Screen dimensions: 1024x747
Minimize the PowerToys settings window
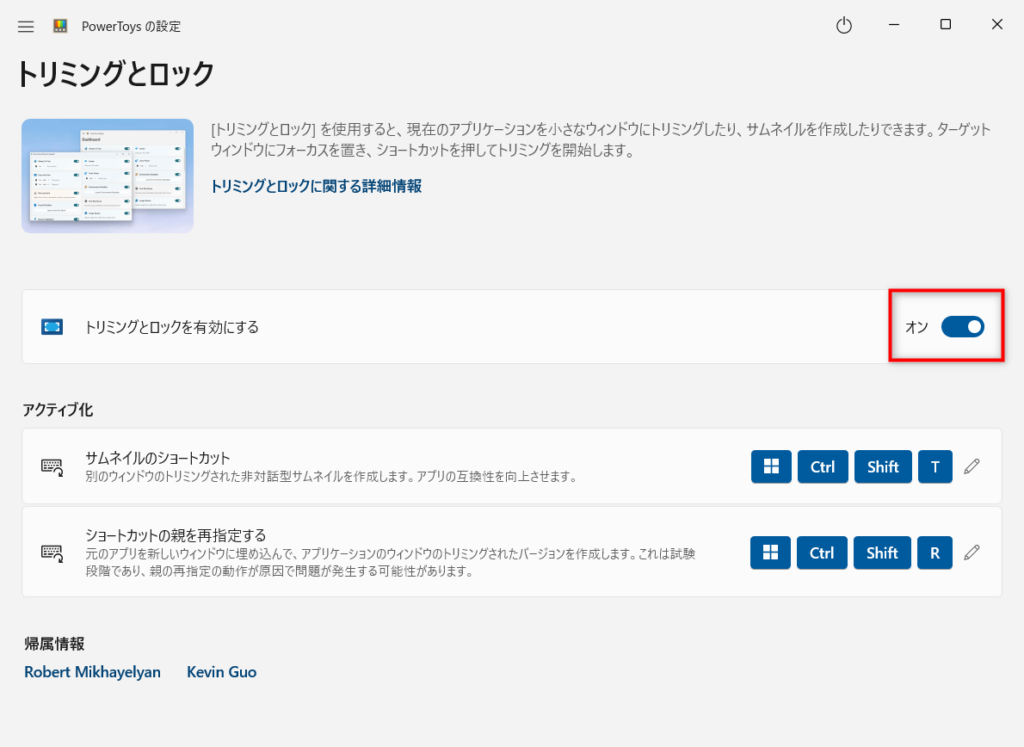pyautogui.click(x=894, y=25)
